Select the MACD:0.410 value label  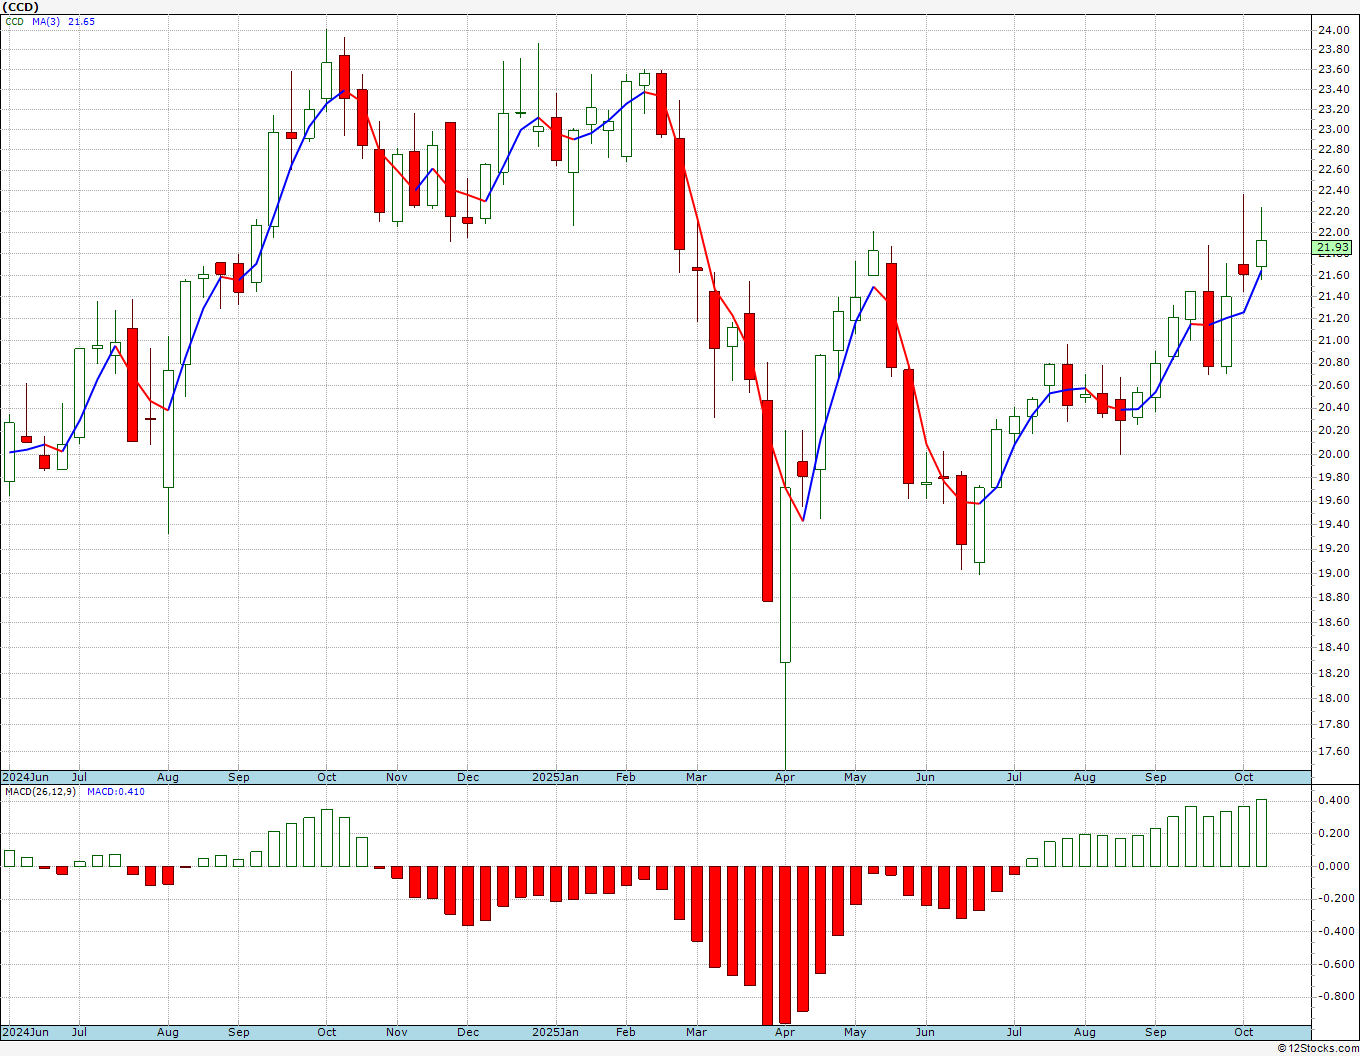115,791
